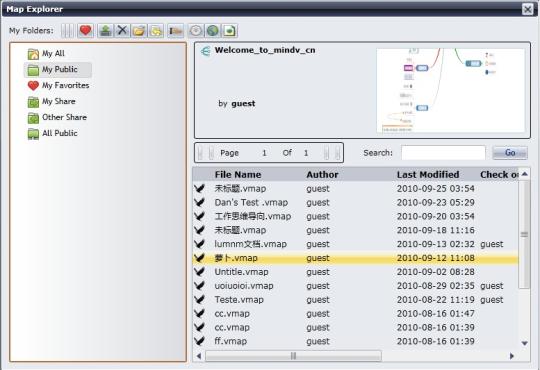The image size is (540, 370).
Task: Sort by Last Modified column header
Action: pos(428,175)
